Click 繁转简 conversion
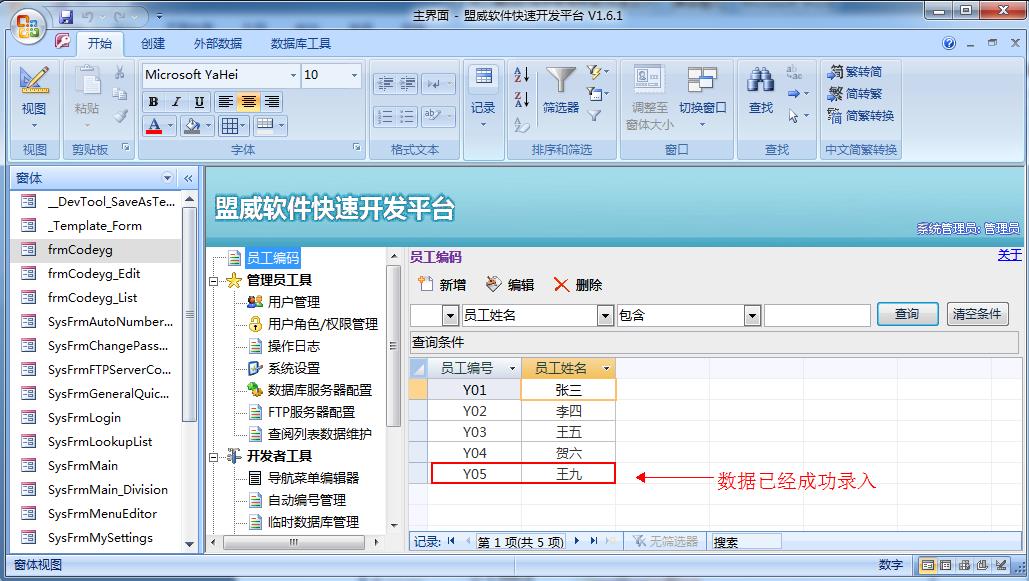Image resolution: width=1029 pixels, height=581 pixels. click(855, 72)
